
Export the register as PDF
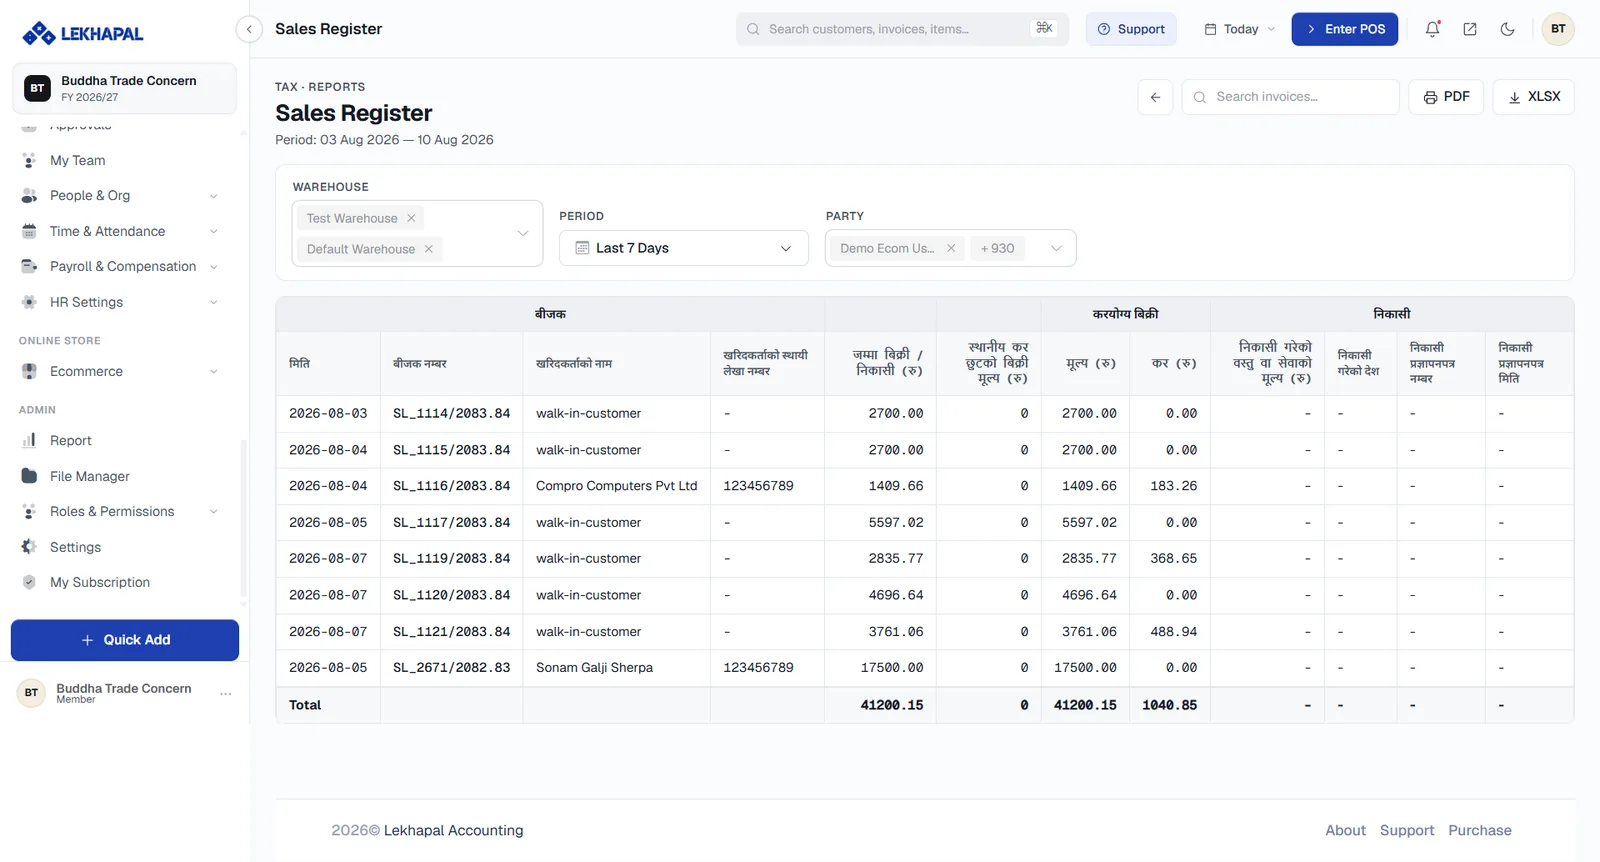pos(1446,97)
